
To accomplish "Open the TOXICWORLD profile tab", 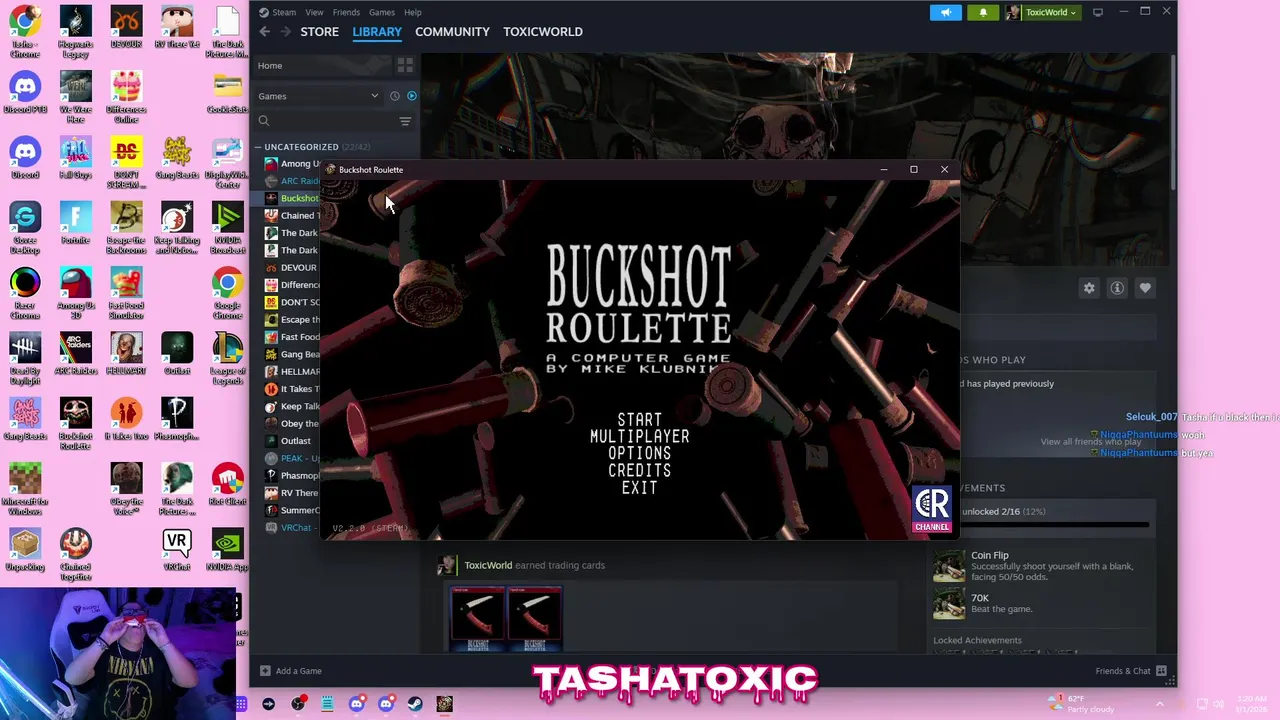I will click(x=543, y=32).
